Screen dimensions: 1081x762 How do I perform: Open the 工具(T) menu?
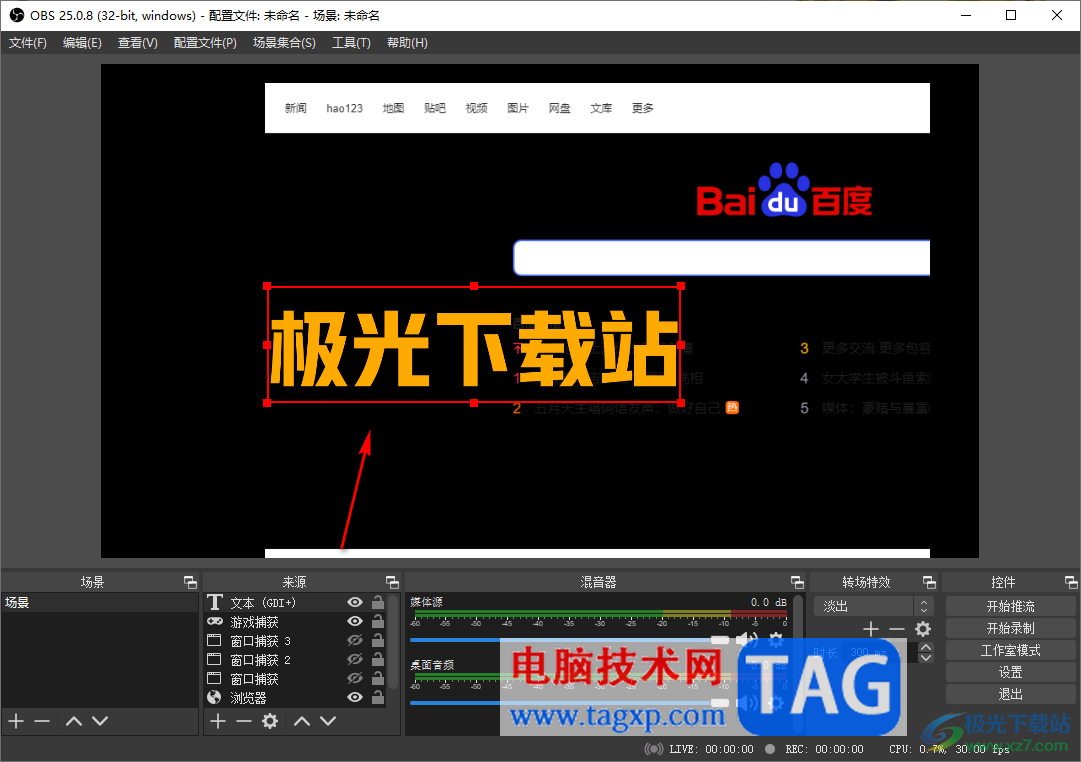(x=352, y=43)
